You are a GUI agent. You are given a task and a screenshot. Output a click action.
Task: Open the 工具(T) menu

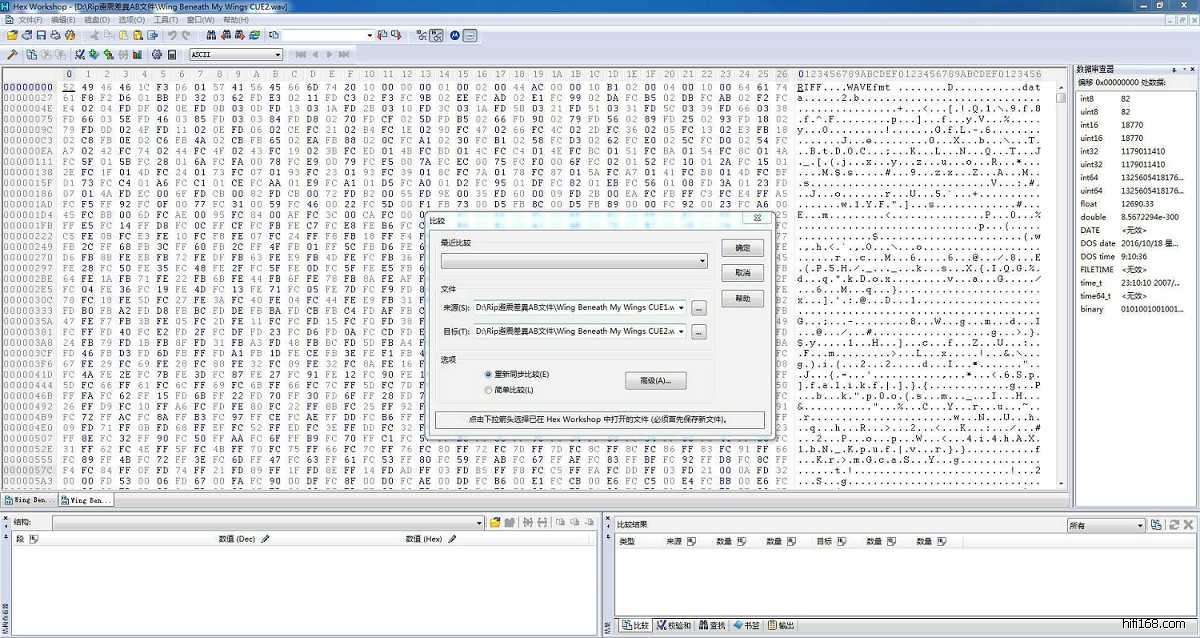tap(166, 19)
